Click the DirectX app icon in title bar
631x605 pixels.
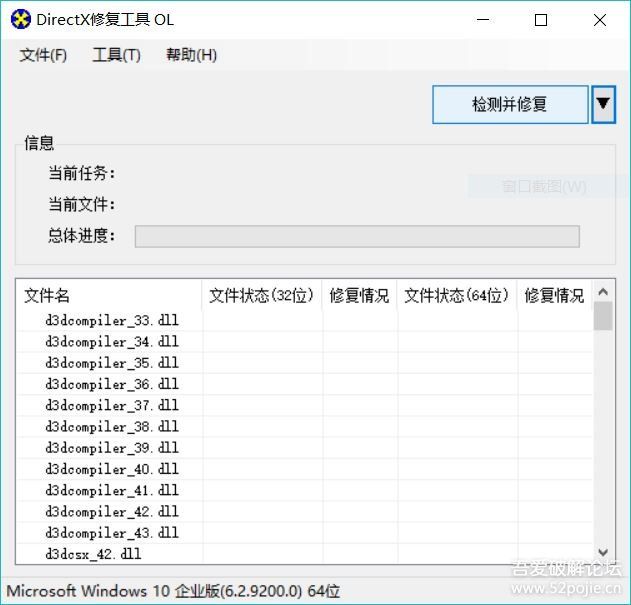pyautogui.click(x=21, y=19)
